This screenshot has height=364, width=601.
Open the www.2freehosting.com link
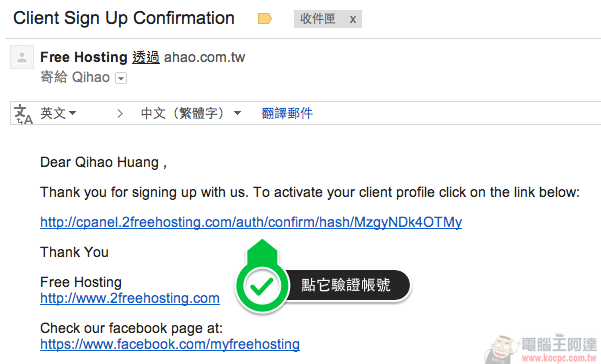coord(130,298)
